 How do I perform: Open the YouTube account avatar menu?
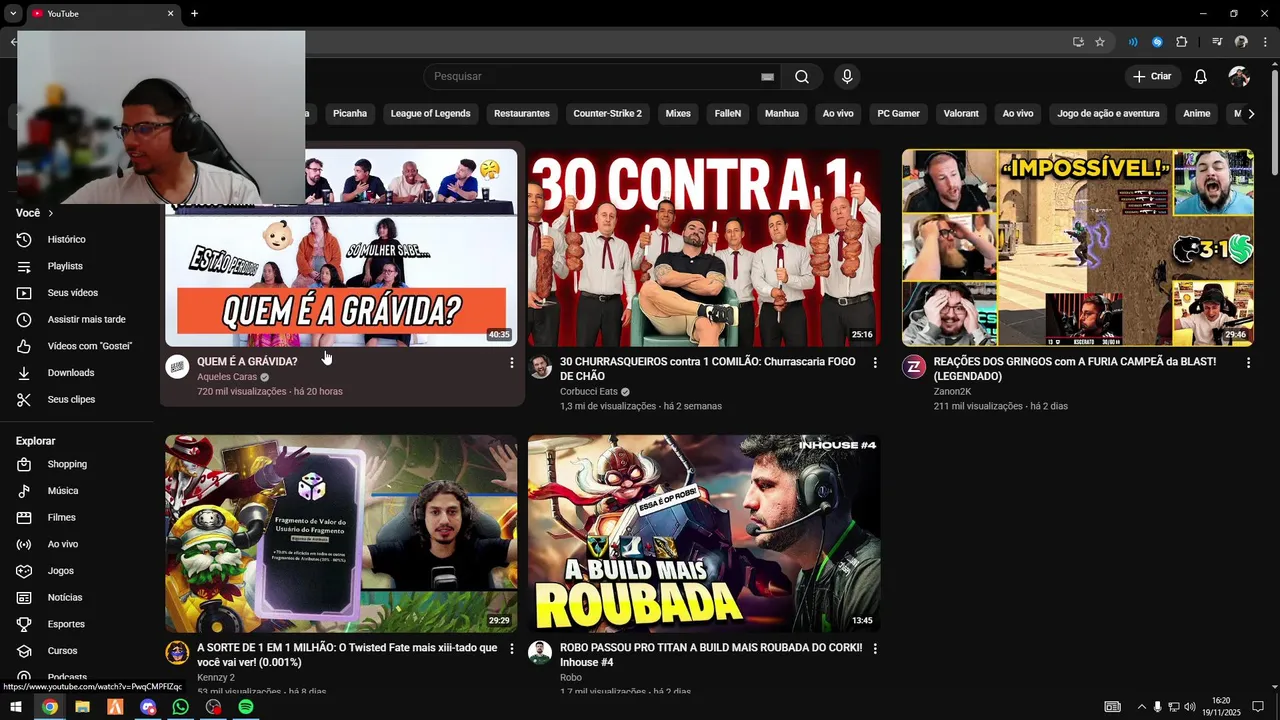1239,77
